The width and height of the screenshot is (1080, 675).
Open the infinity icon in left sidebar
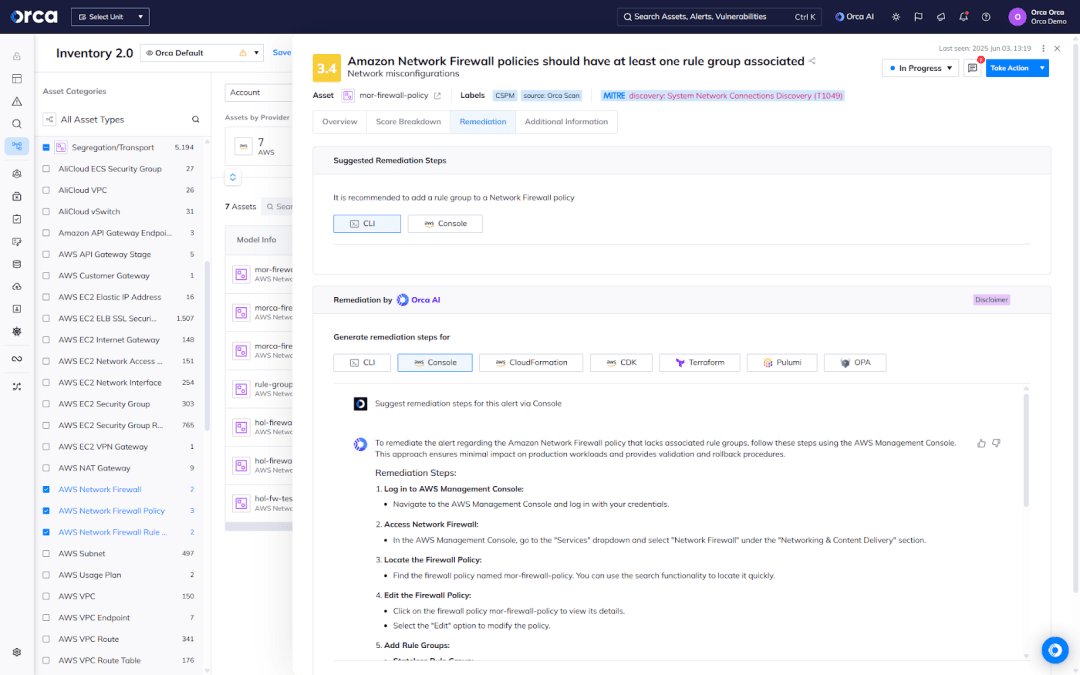point(17,359)
